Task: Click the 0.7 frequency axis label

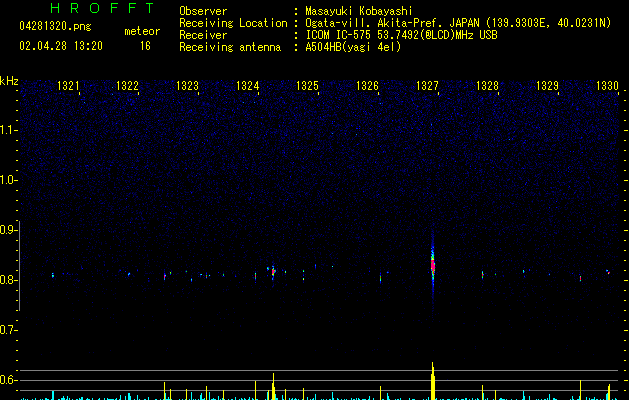Action: point(8,330)
